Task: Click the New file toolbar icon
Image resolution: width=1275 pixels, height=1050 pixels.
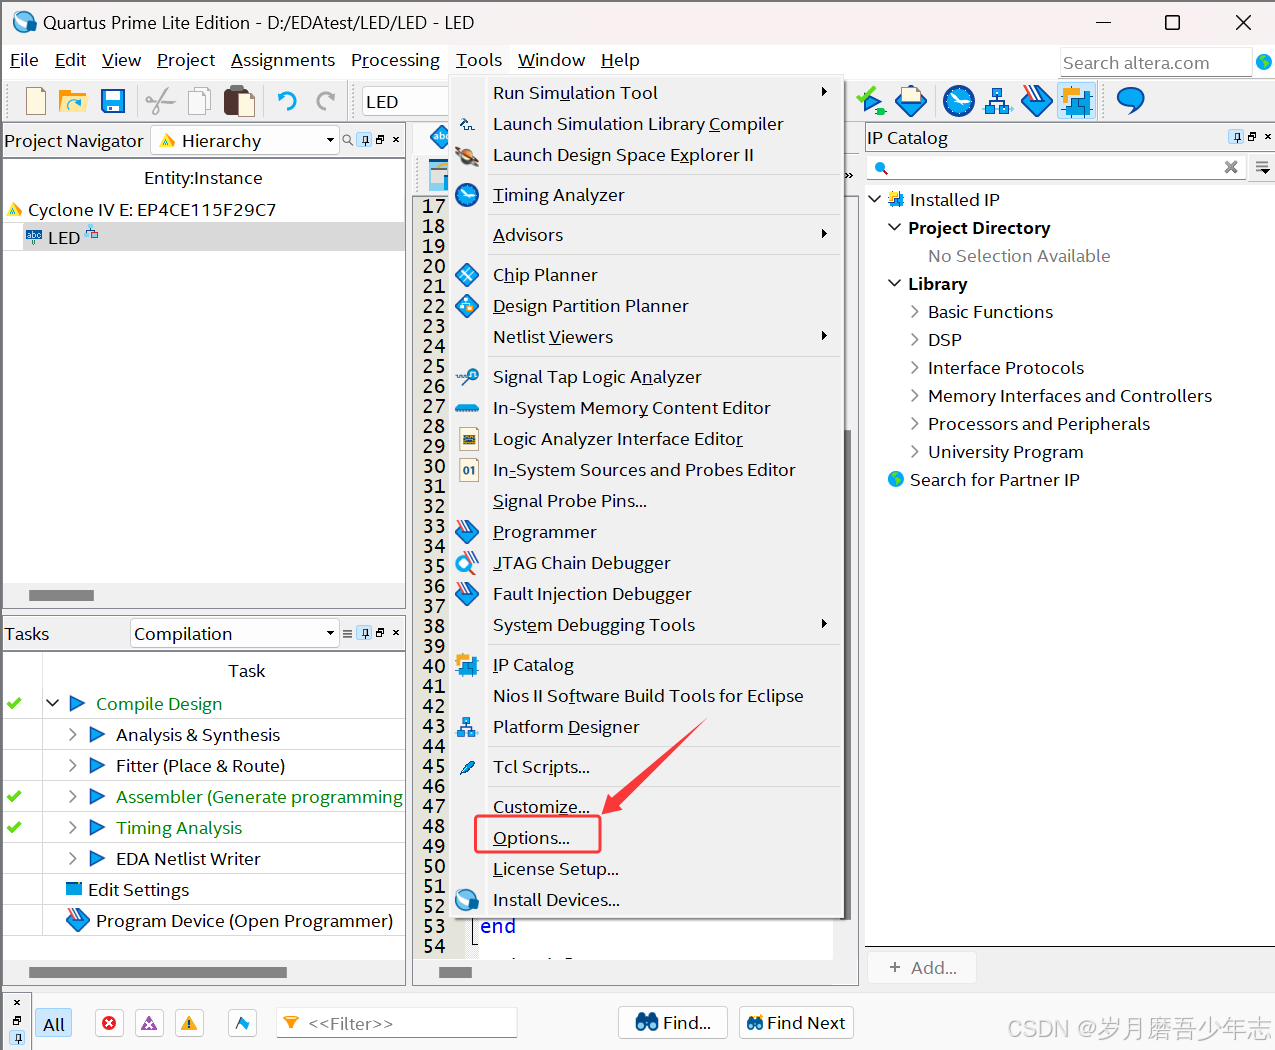Action: [35, 101]
